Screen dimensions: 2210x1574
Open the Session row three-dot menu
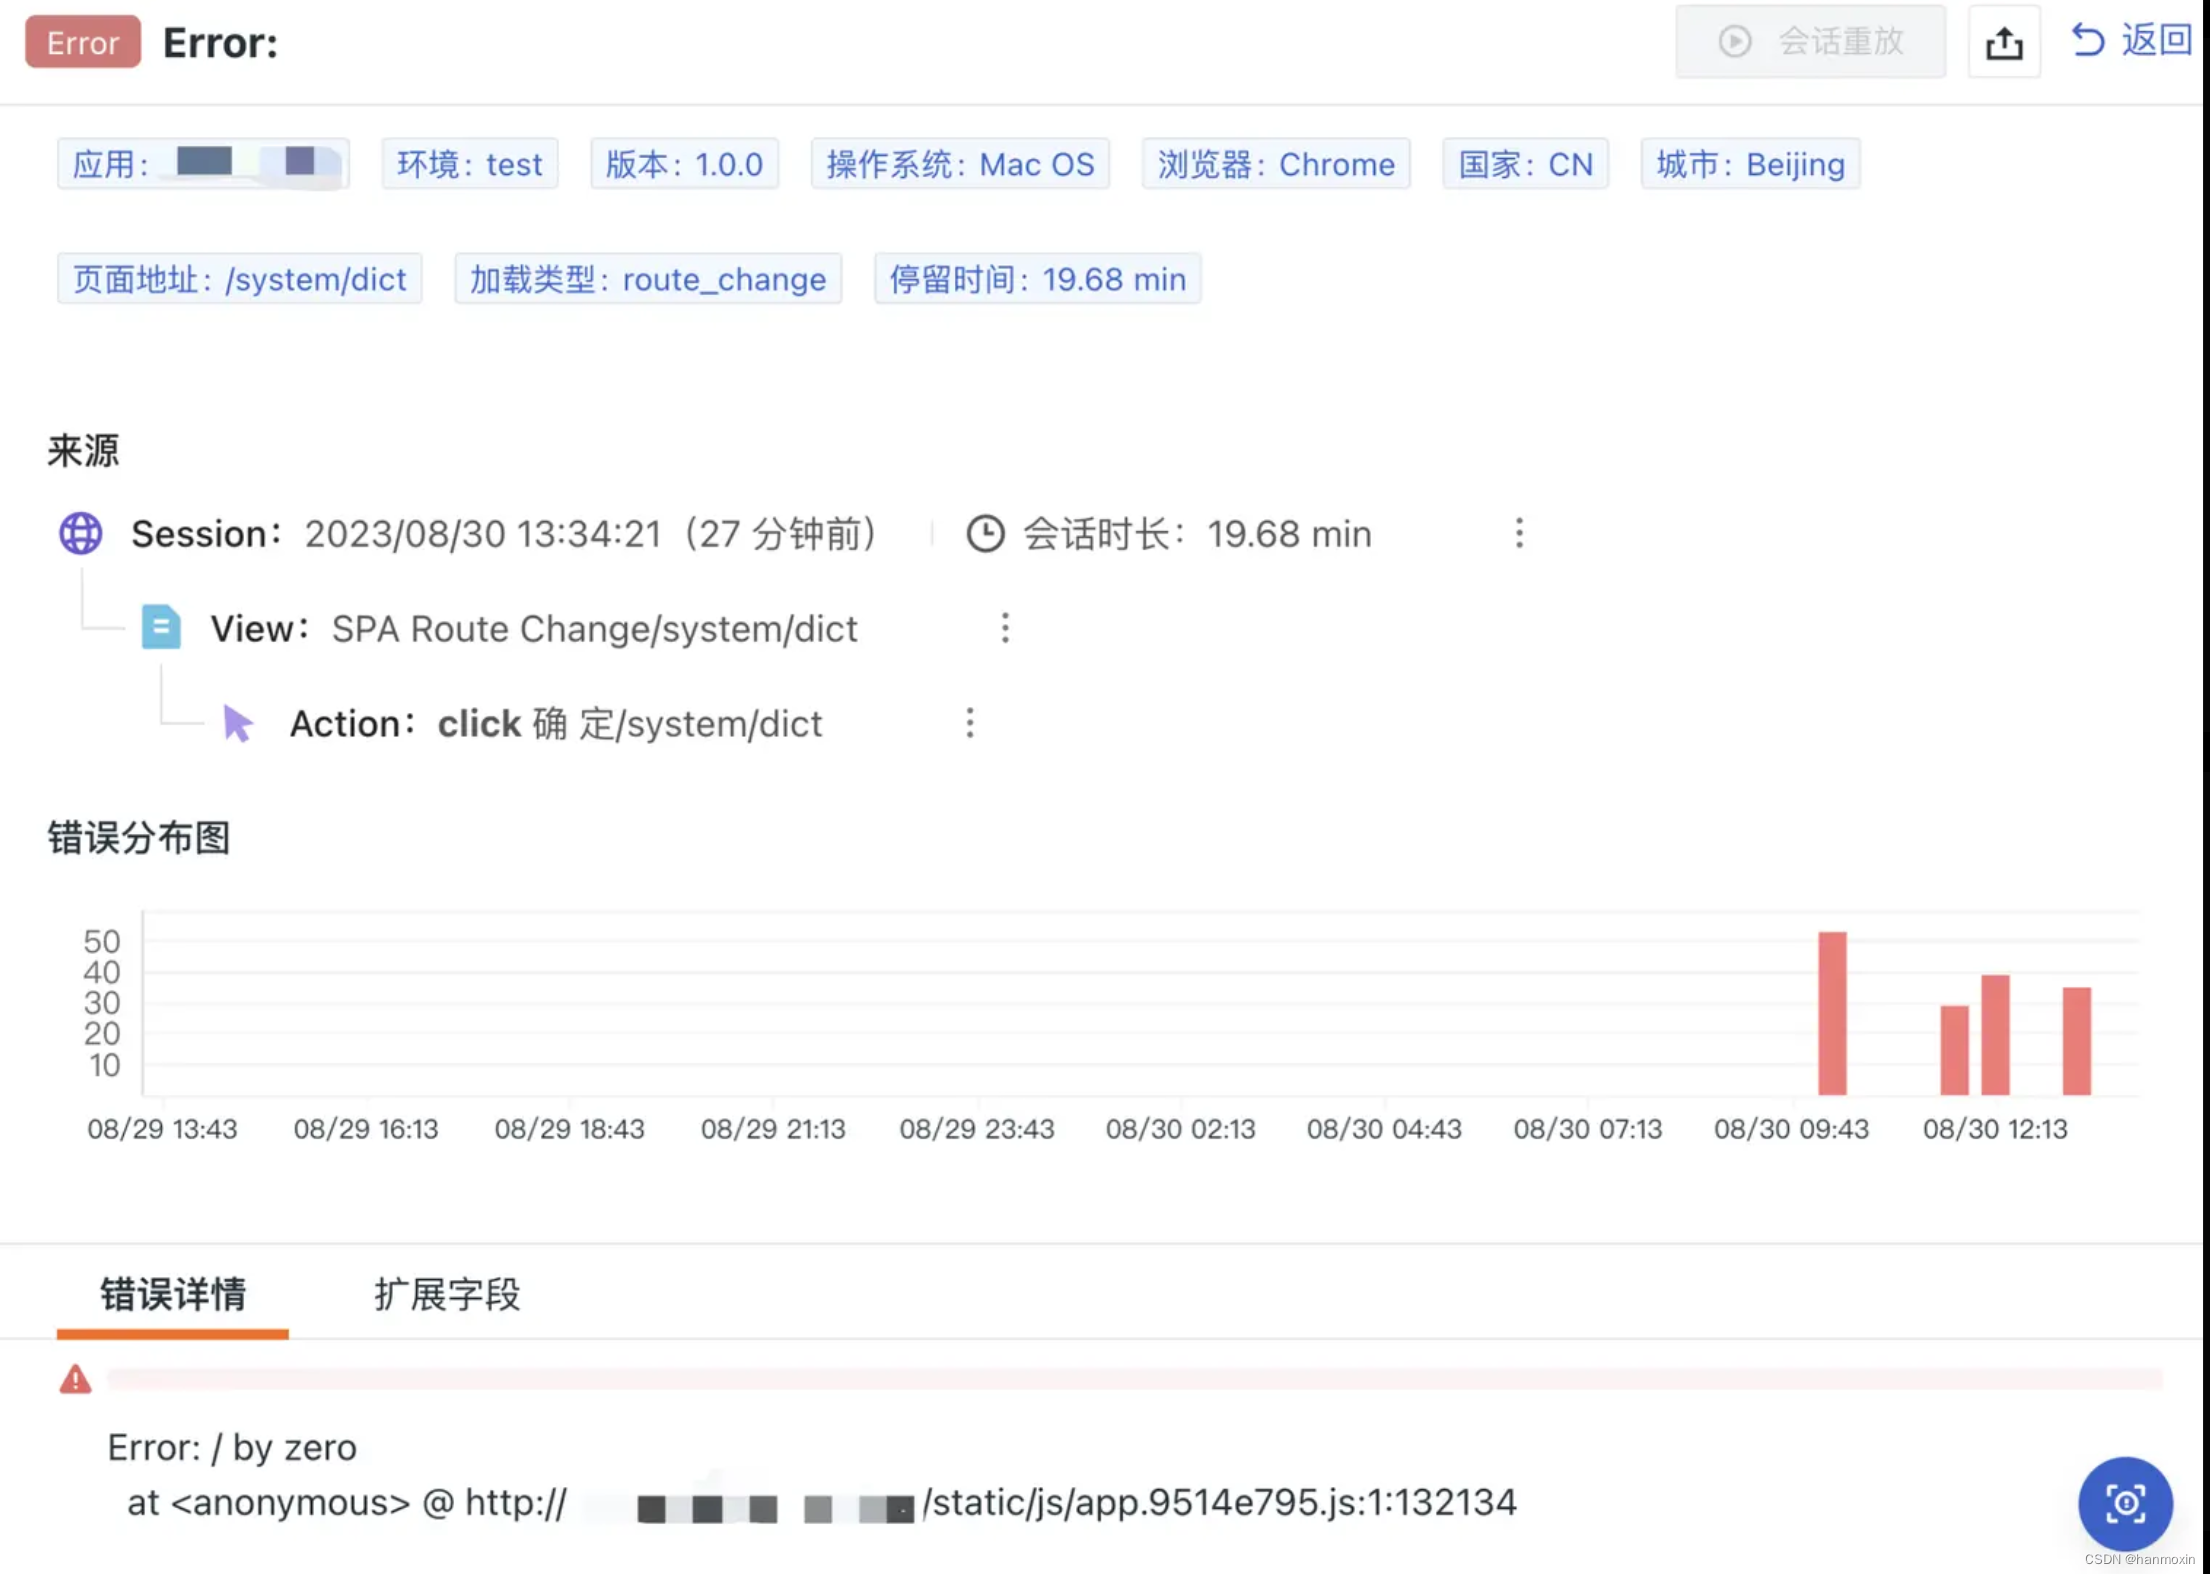point(1518,534)
